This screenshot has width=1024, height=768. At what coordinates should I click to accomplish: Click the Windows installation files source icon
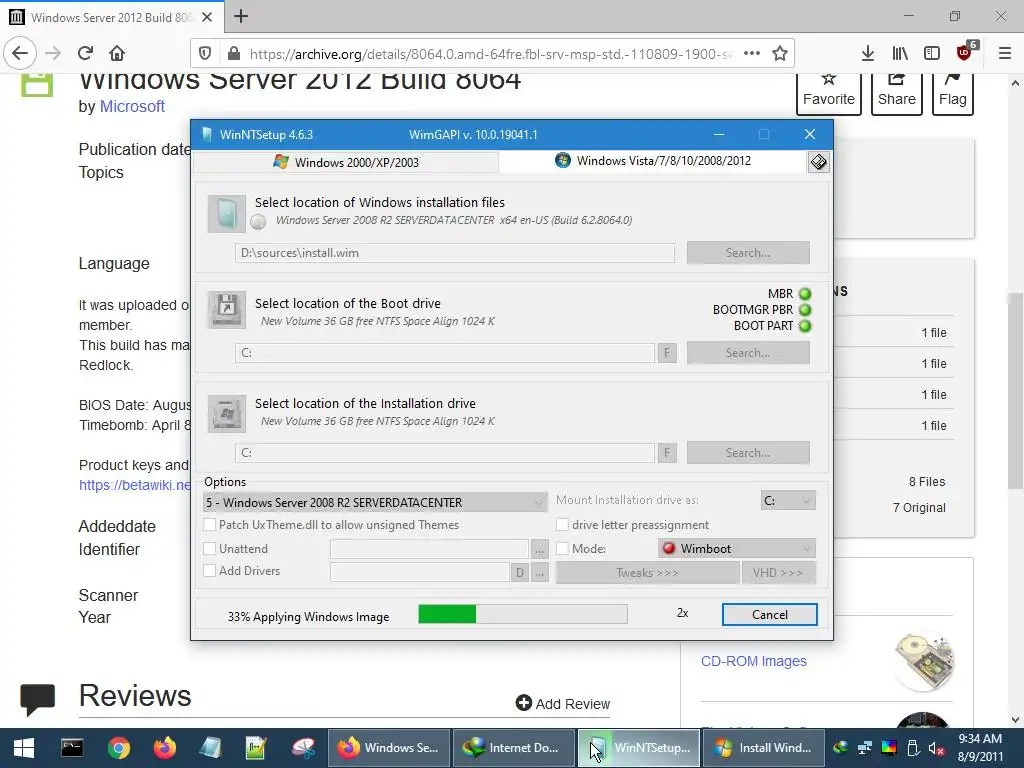coord(227,214)
